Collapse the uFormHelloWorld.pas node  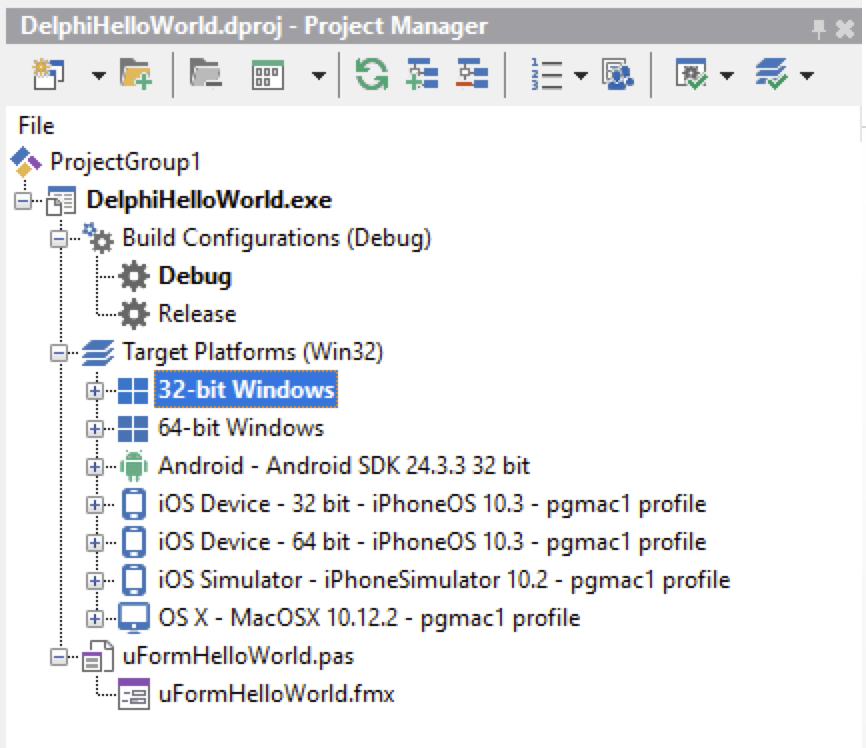coord(59,657)
